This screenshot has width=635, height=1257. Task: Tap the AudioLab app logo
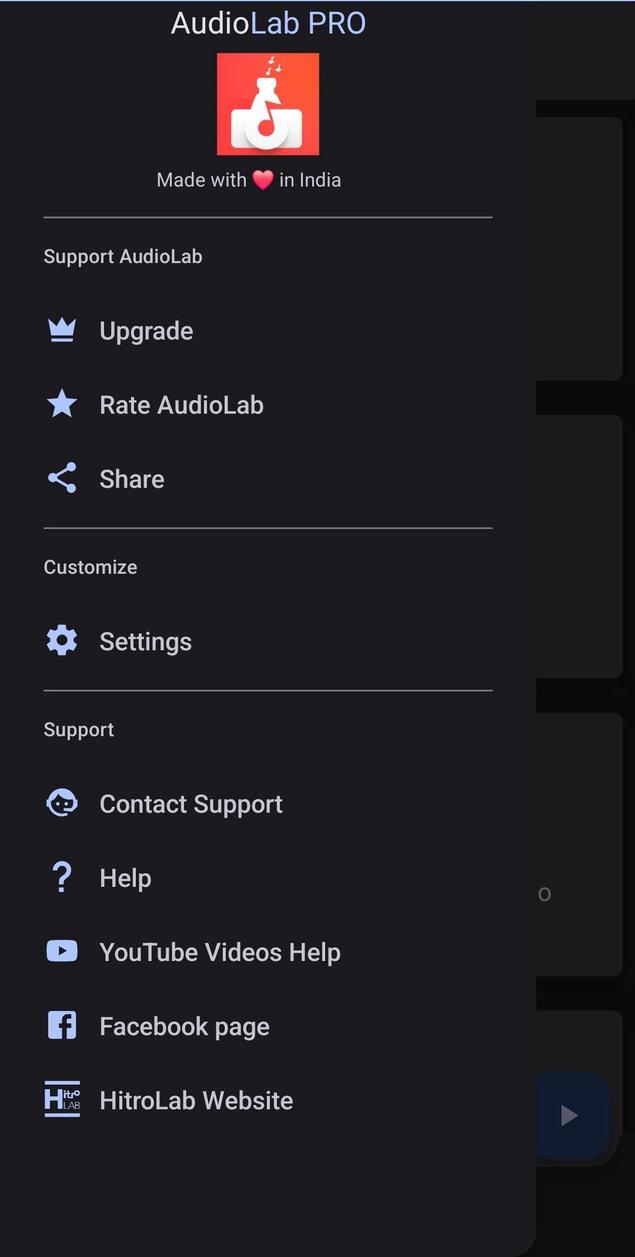268,103
